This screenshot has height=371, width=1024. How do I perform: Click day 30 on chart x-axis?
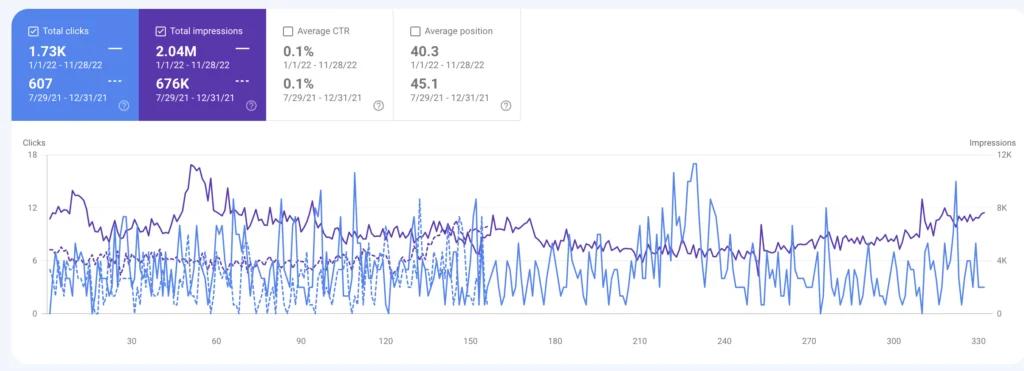[131, 341]
